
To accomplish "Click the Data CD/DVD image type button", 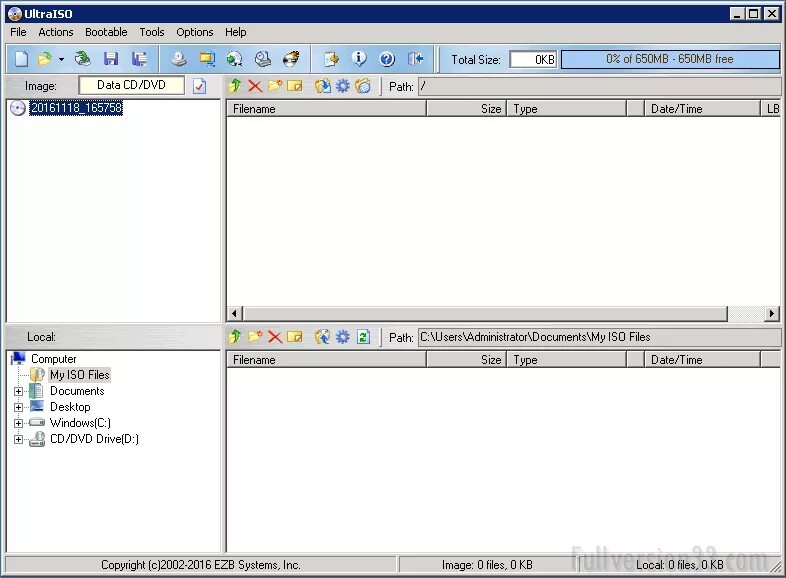I will point(131,85).
